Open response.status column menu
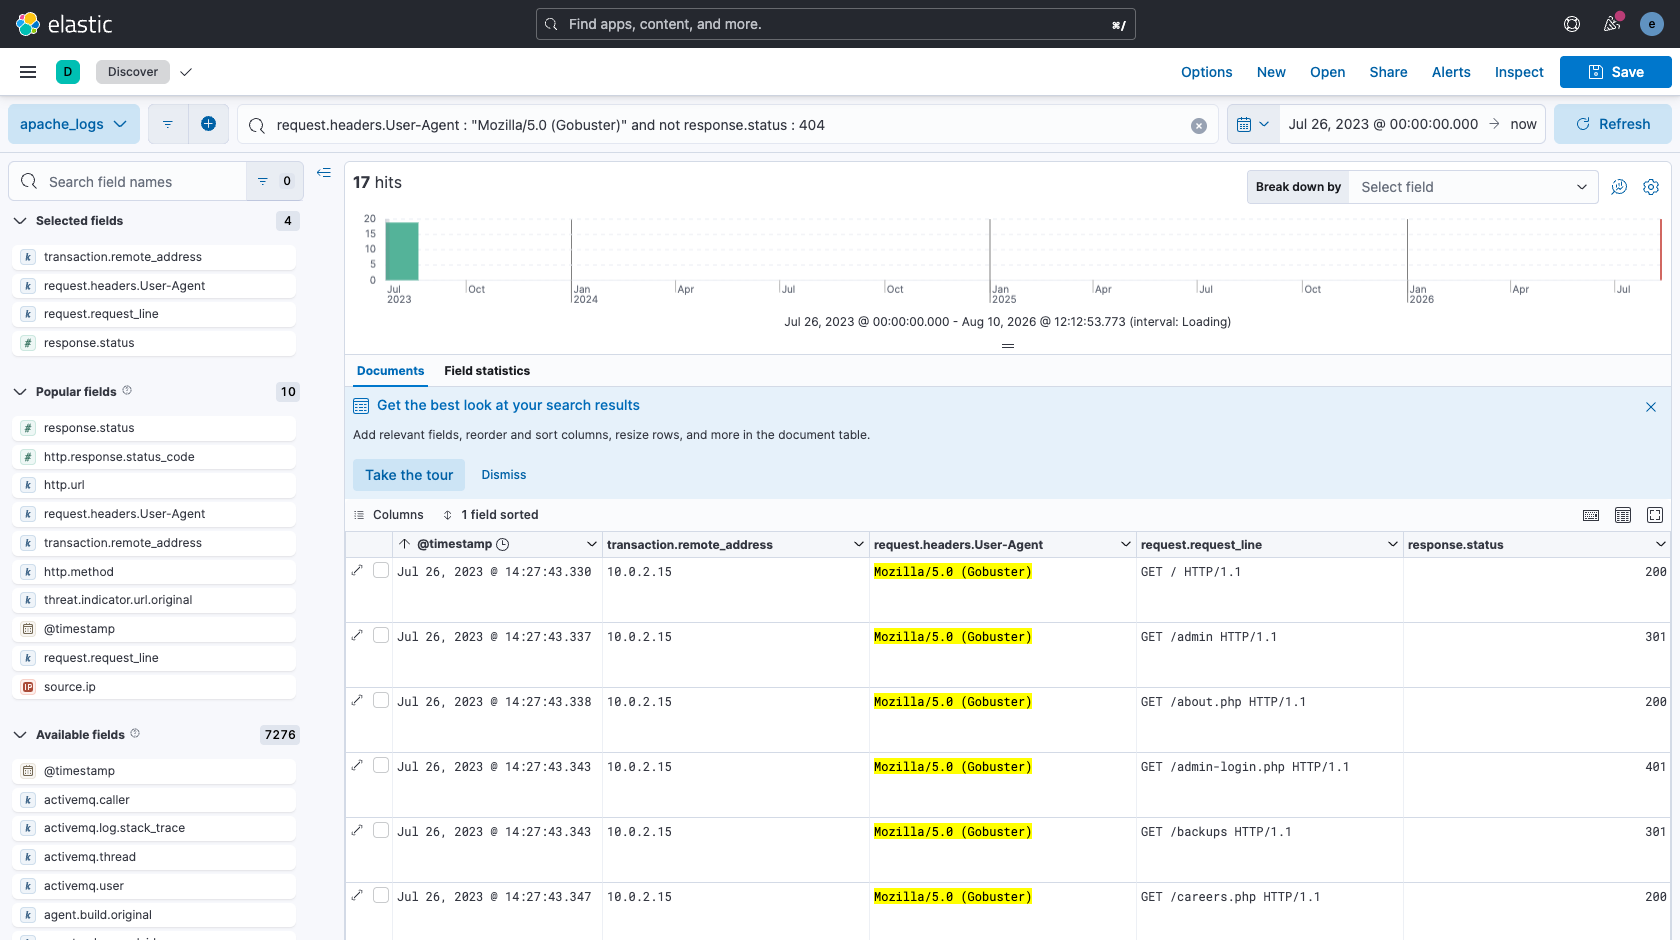This screenshot has height=940, width=1680. [x=1660, y=544]
